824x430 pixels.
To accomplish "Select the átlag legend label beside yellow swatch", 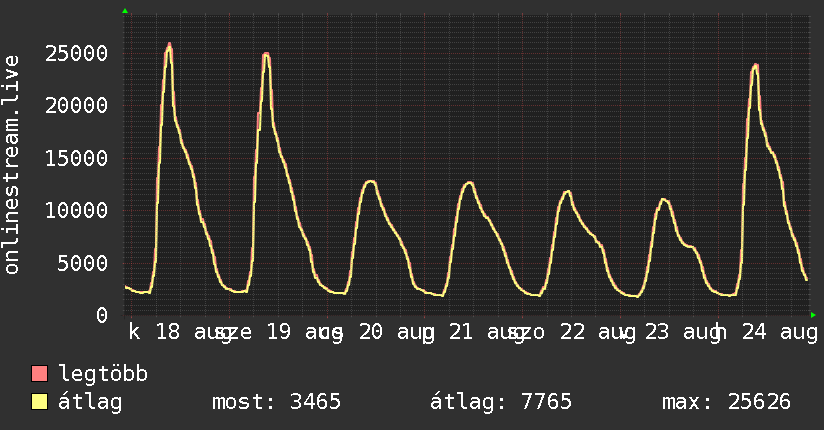I will click(90, 402).
